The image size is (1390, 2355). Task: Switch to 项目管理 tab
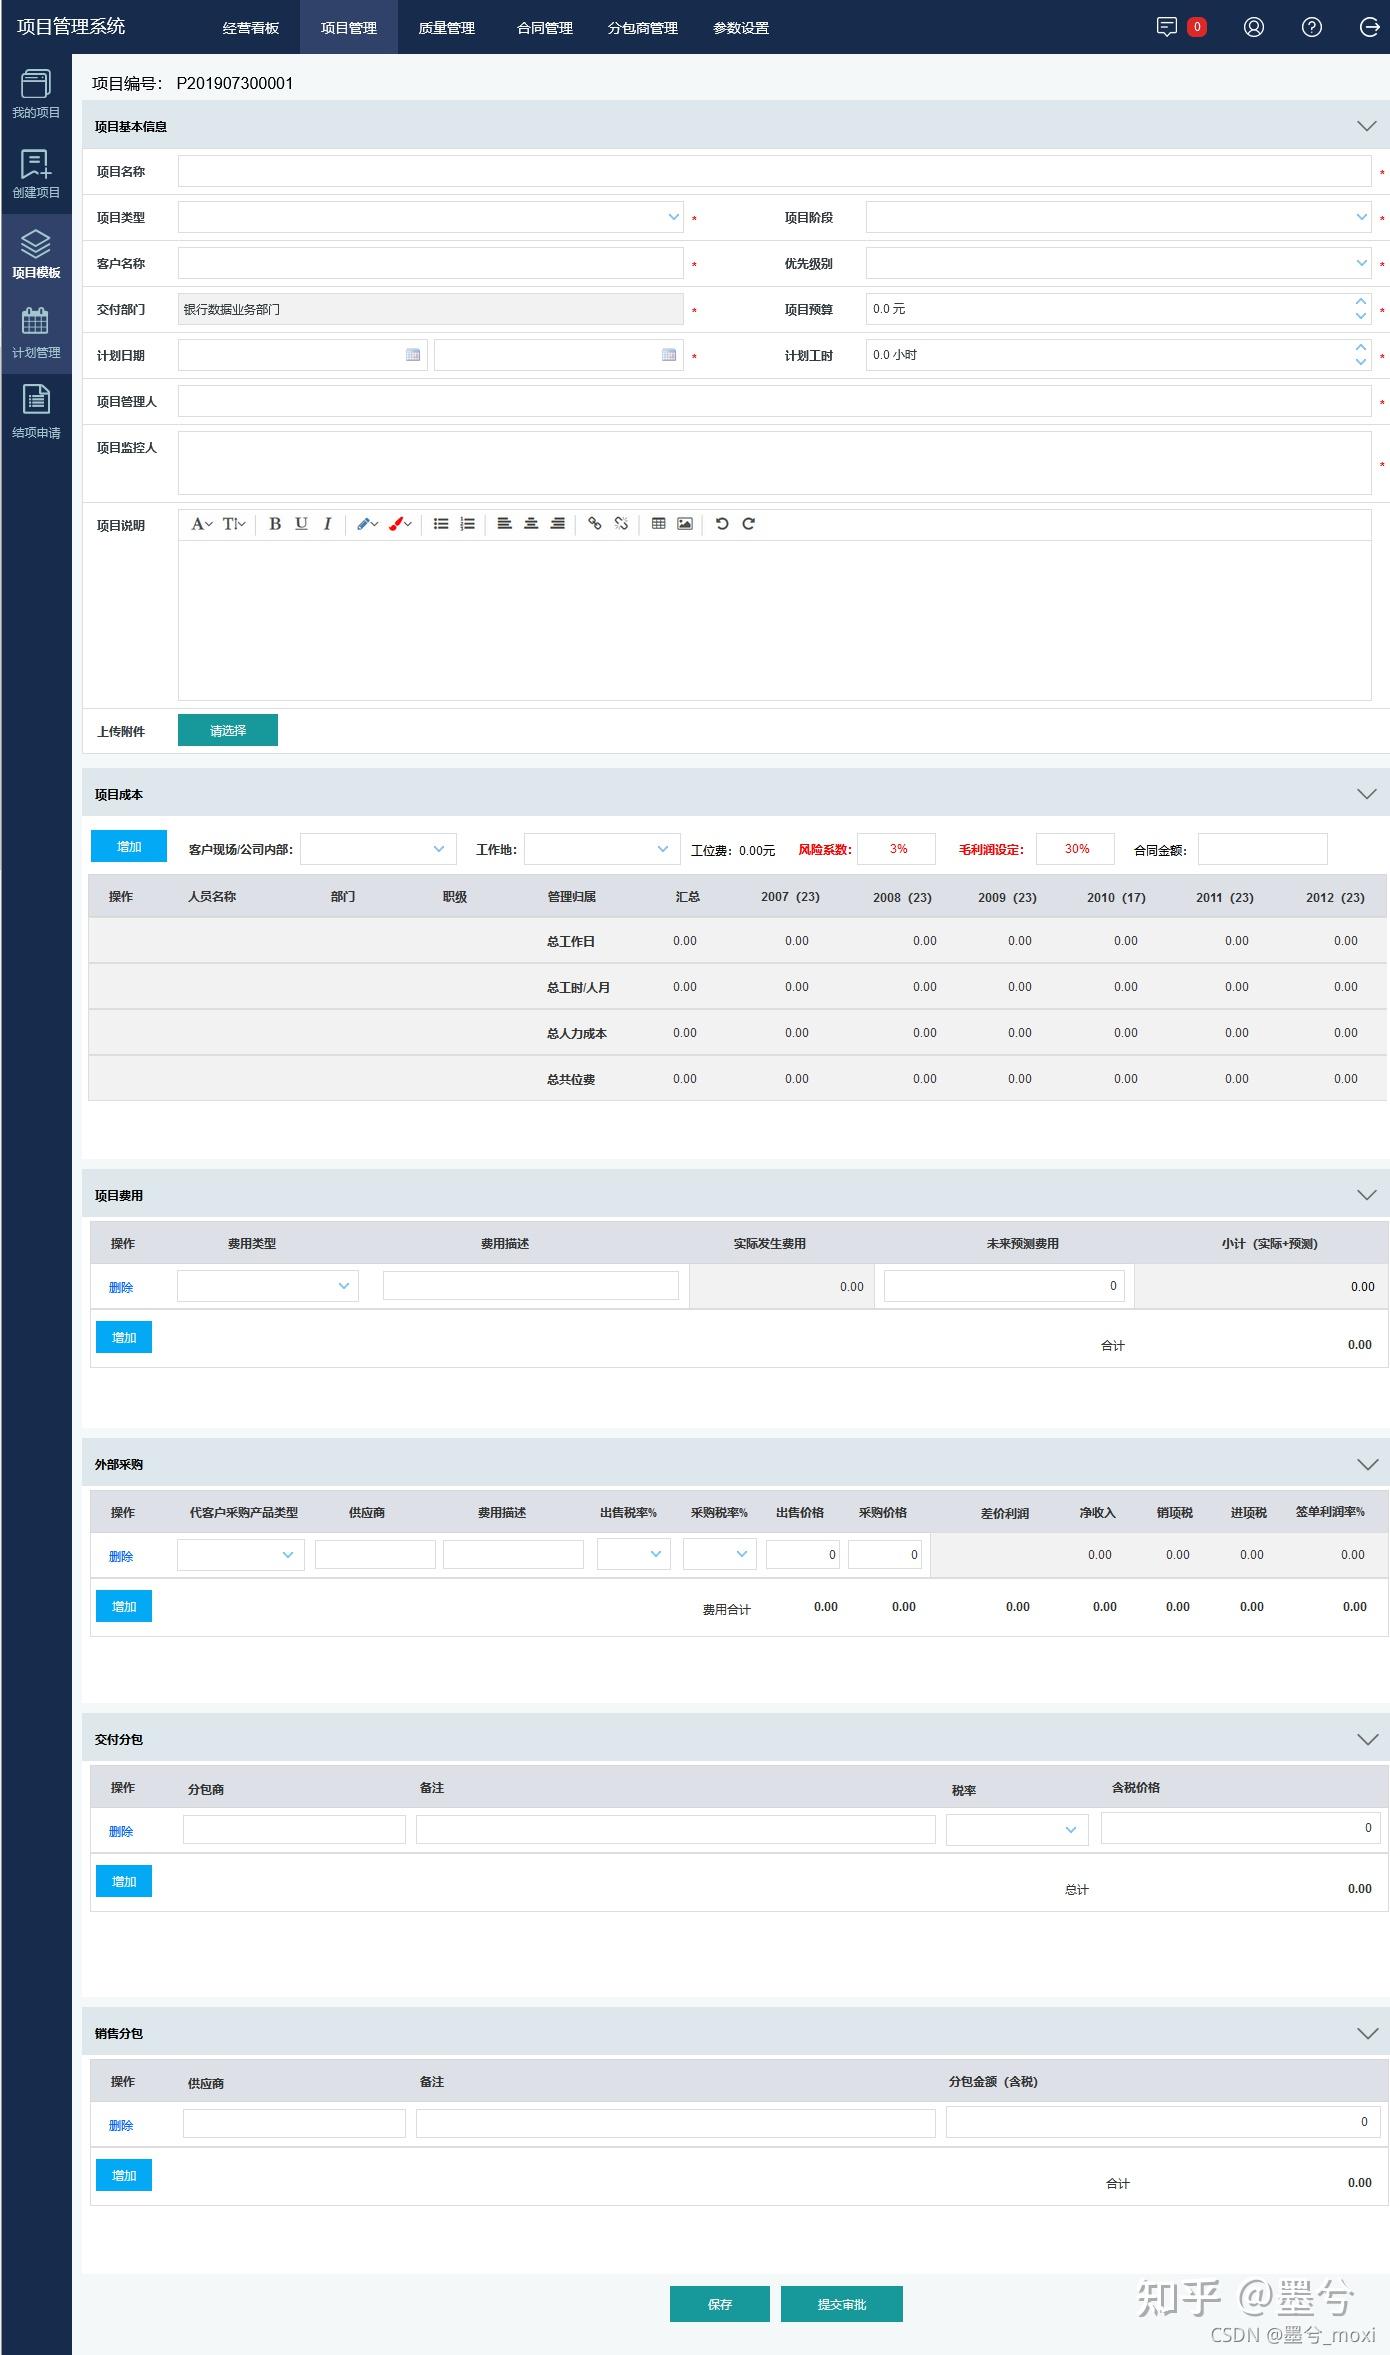click(349, 28)
